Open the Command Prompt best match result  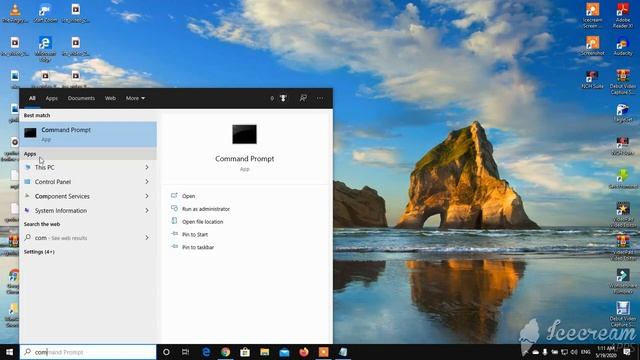point(88,134)
